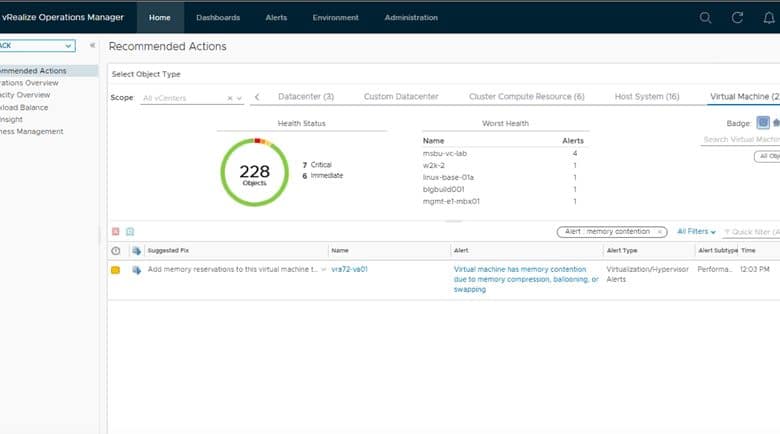Switch to Cluster Compute Resource (6) tab
This screenshot has width=780, height=434.
pos(526,97)
